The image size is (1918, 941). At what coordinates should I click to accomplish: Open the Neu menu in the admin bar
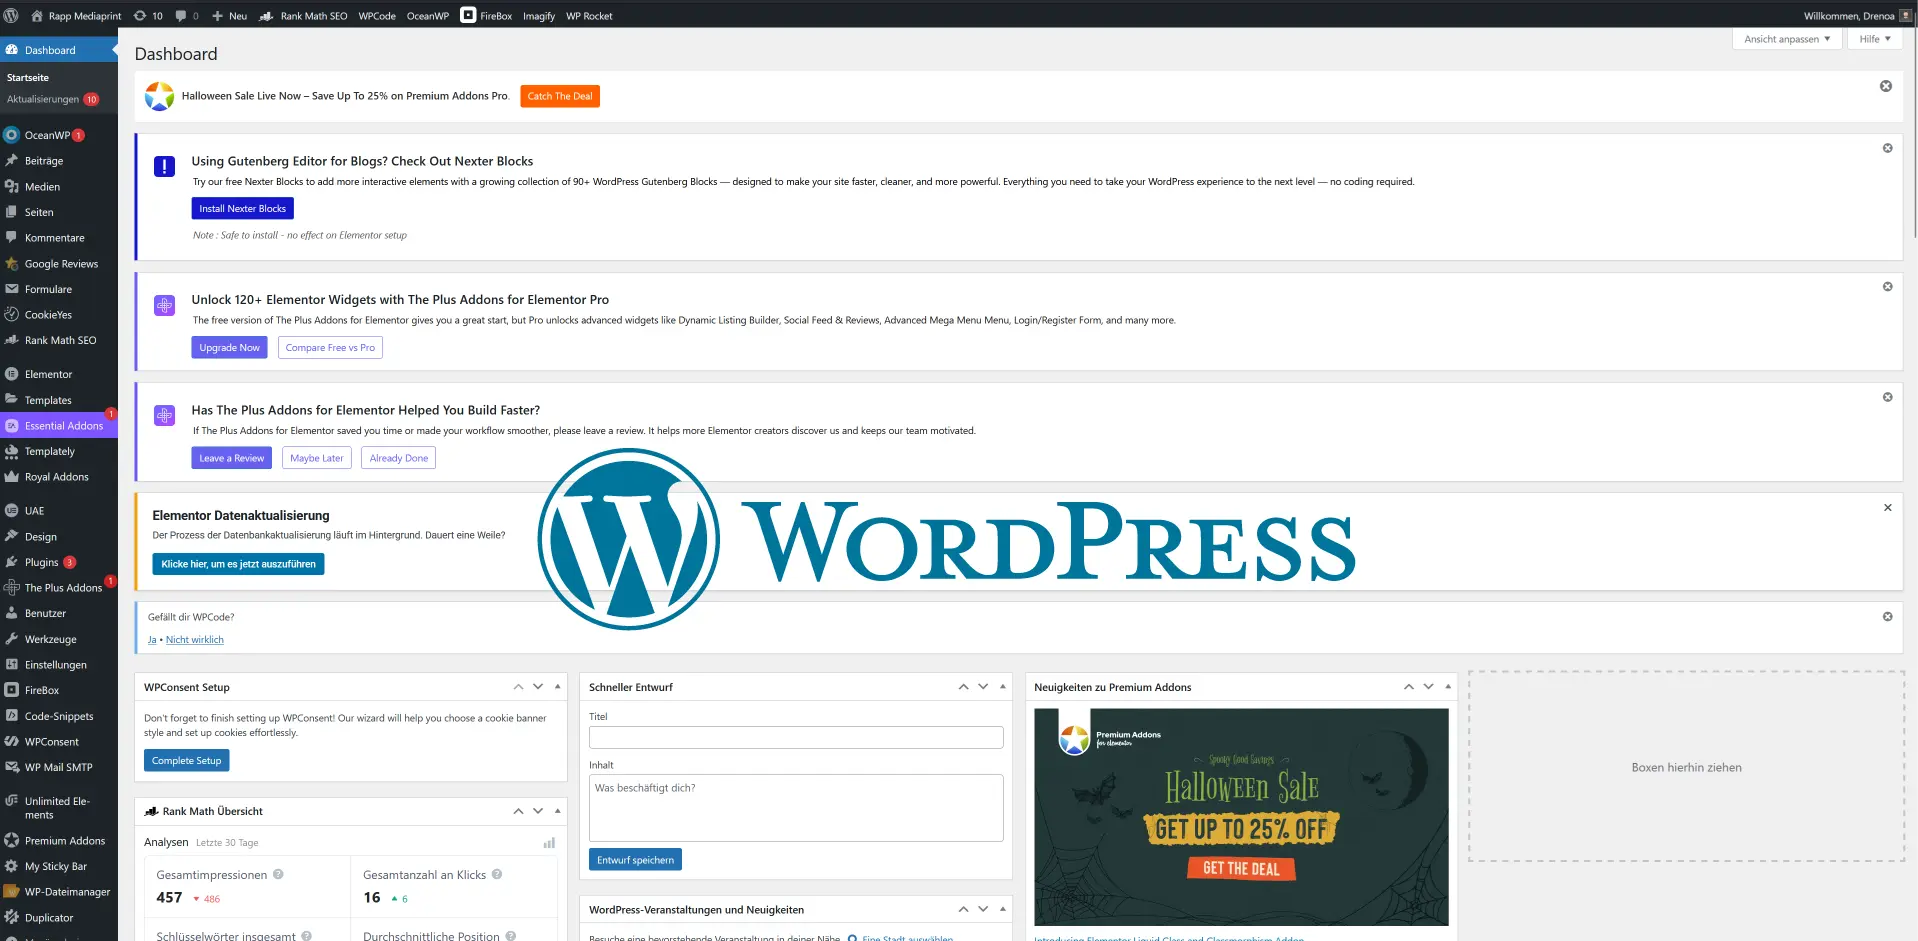tap(228, 15)
